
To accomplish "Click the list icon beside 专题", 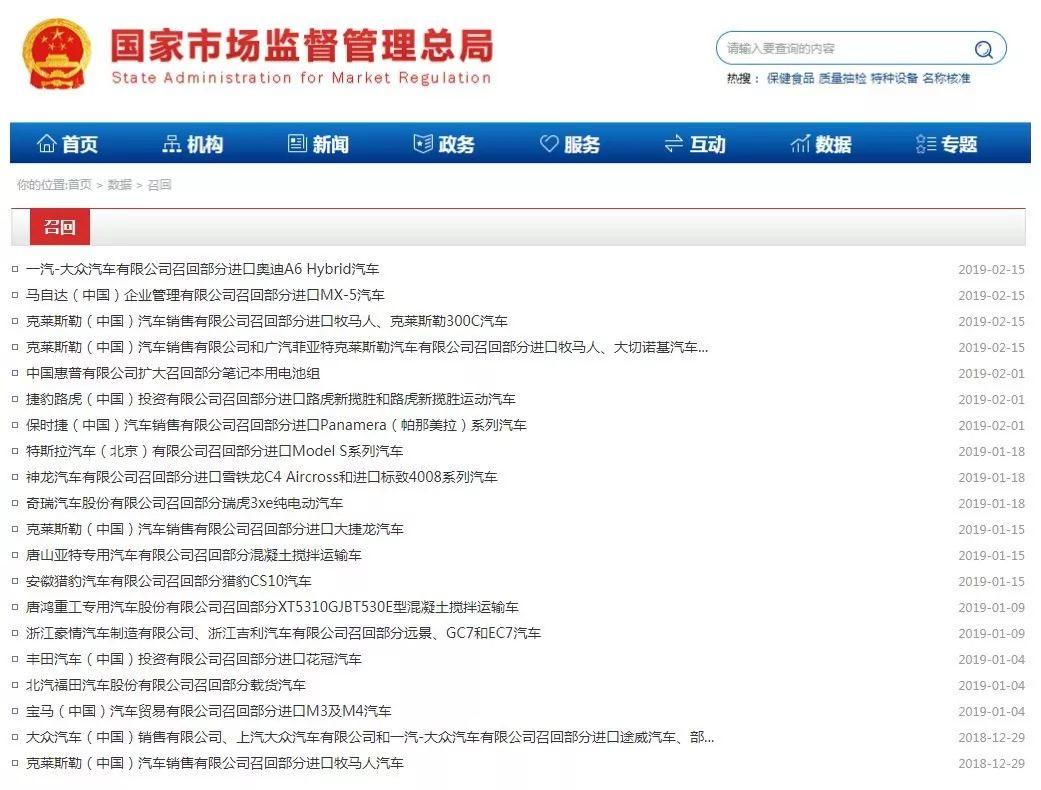I will tap(925, 143).
